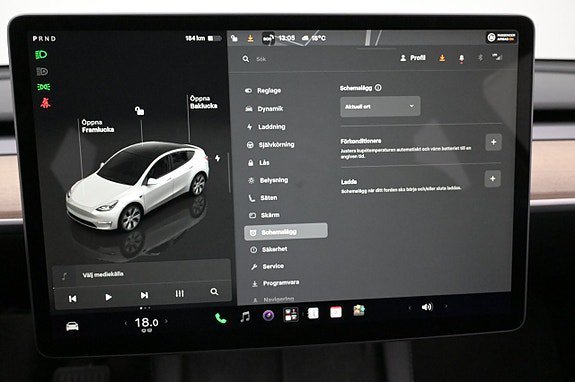Viewport: 575px width, 382px height.
Task: Tap the 184 km battery range indicator
Action: click(203, 38)
